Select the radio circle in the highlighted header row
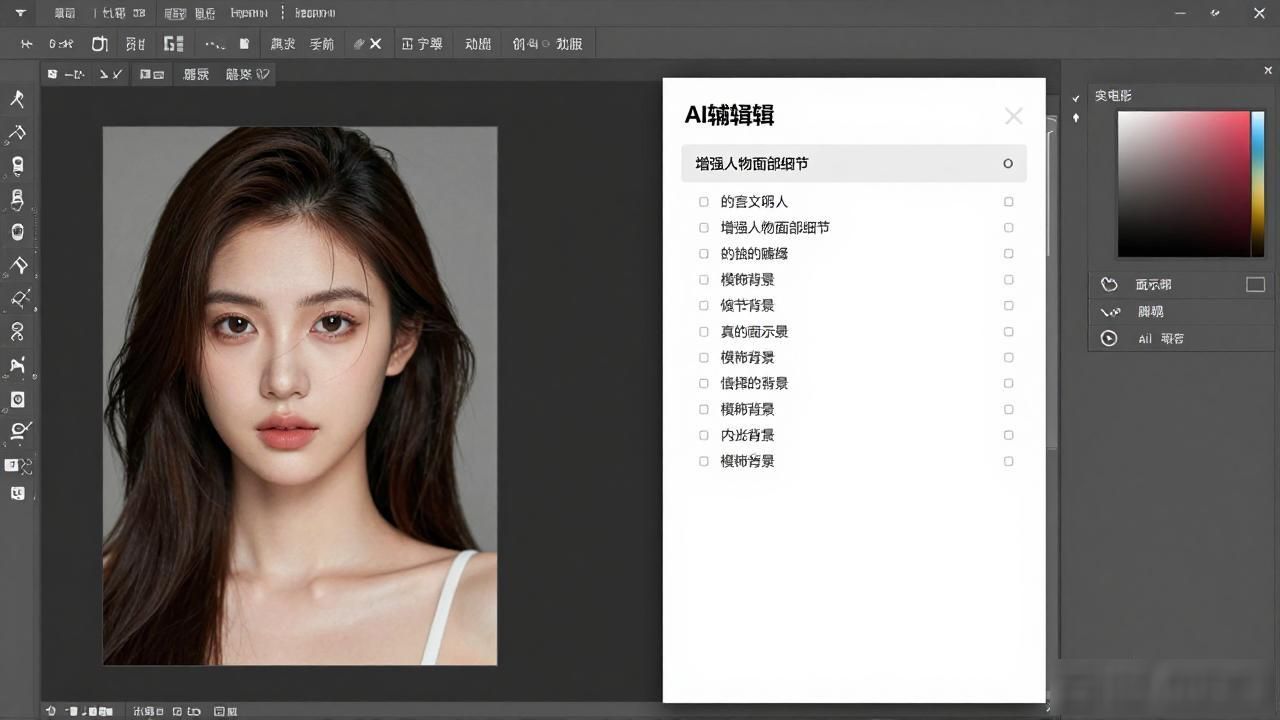The width and height of the screenshot is (1280, 720). click(x=1008, y=163)
